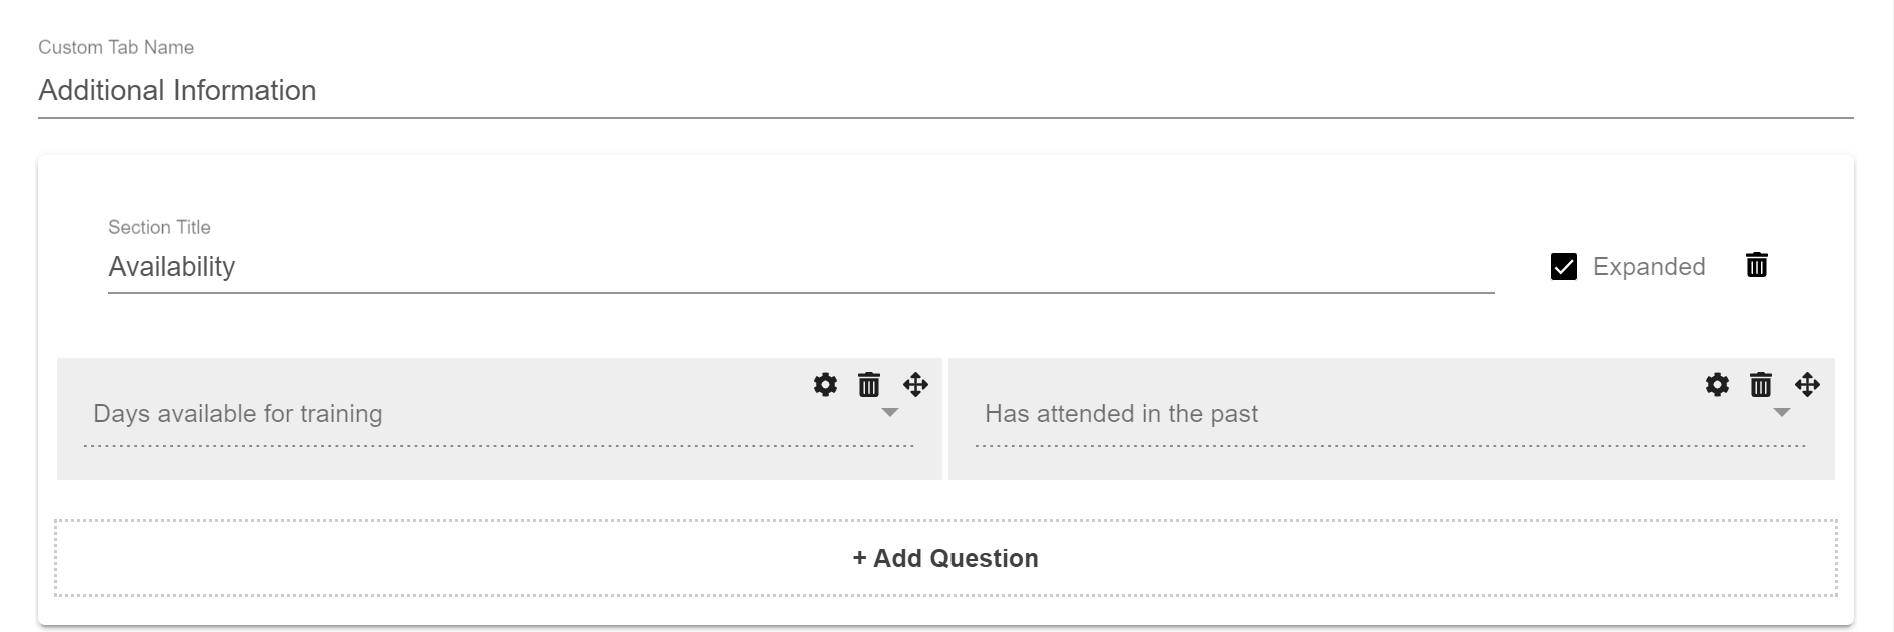This screenshot has height=632, width=1894.
Task: Click the Additional Information text
Action: point(177,90)
